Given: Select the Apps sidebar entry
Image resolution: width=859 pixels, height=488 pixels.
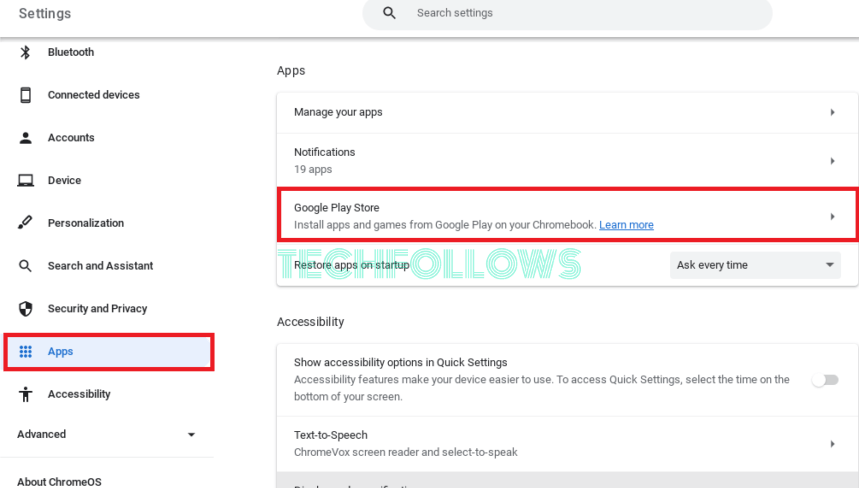Looking at the screenshot, I should [108, 352].
